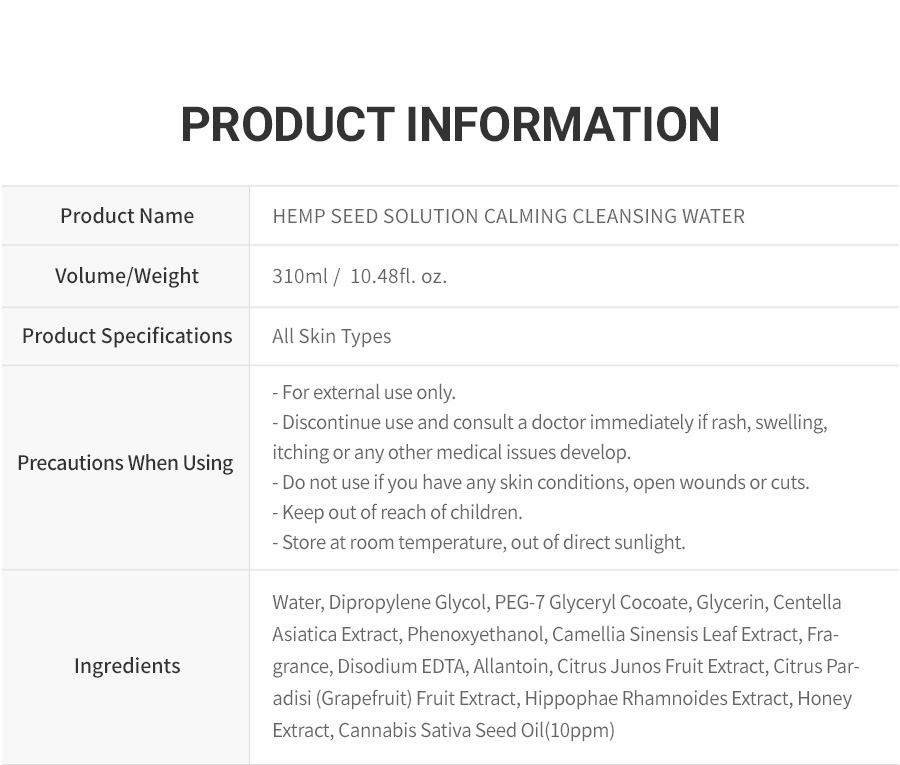Click the 'Asiatica Extract, Phenoxyethanol' ingredients line
The image size is (900, 765).
pyautogui.click(x=556, y=635)
